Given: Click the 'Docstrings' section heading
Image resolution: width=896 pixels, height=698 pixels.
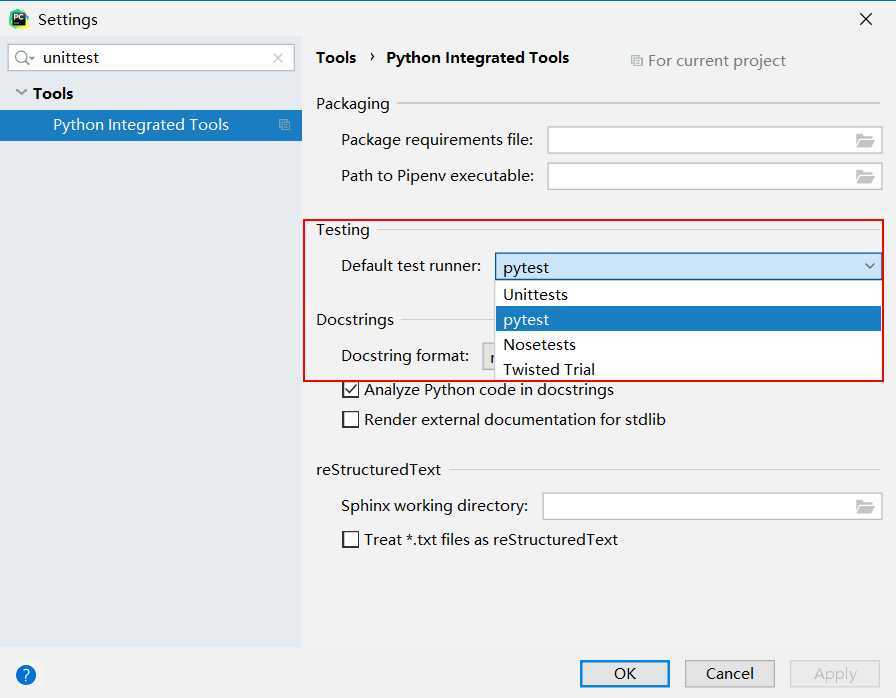Looking at the screenshot, I should 355,320.
